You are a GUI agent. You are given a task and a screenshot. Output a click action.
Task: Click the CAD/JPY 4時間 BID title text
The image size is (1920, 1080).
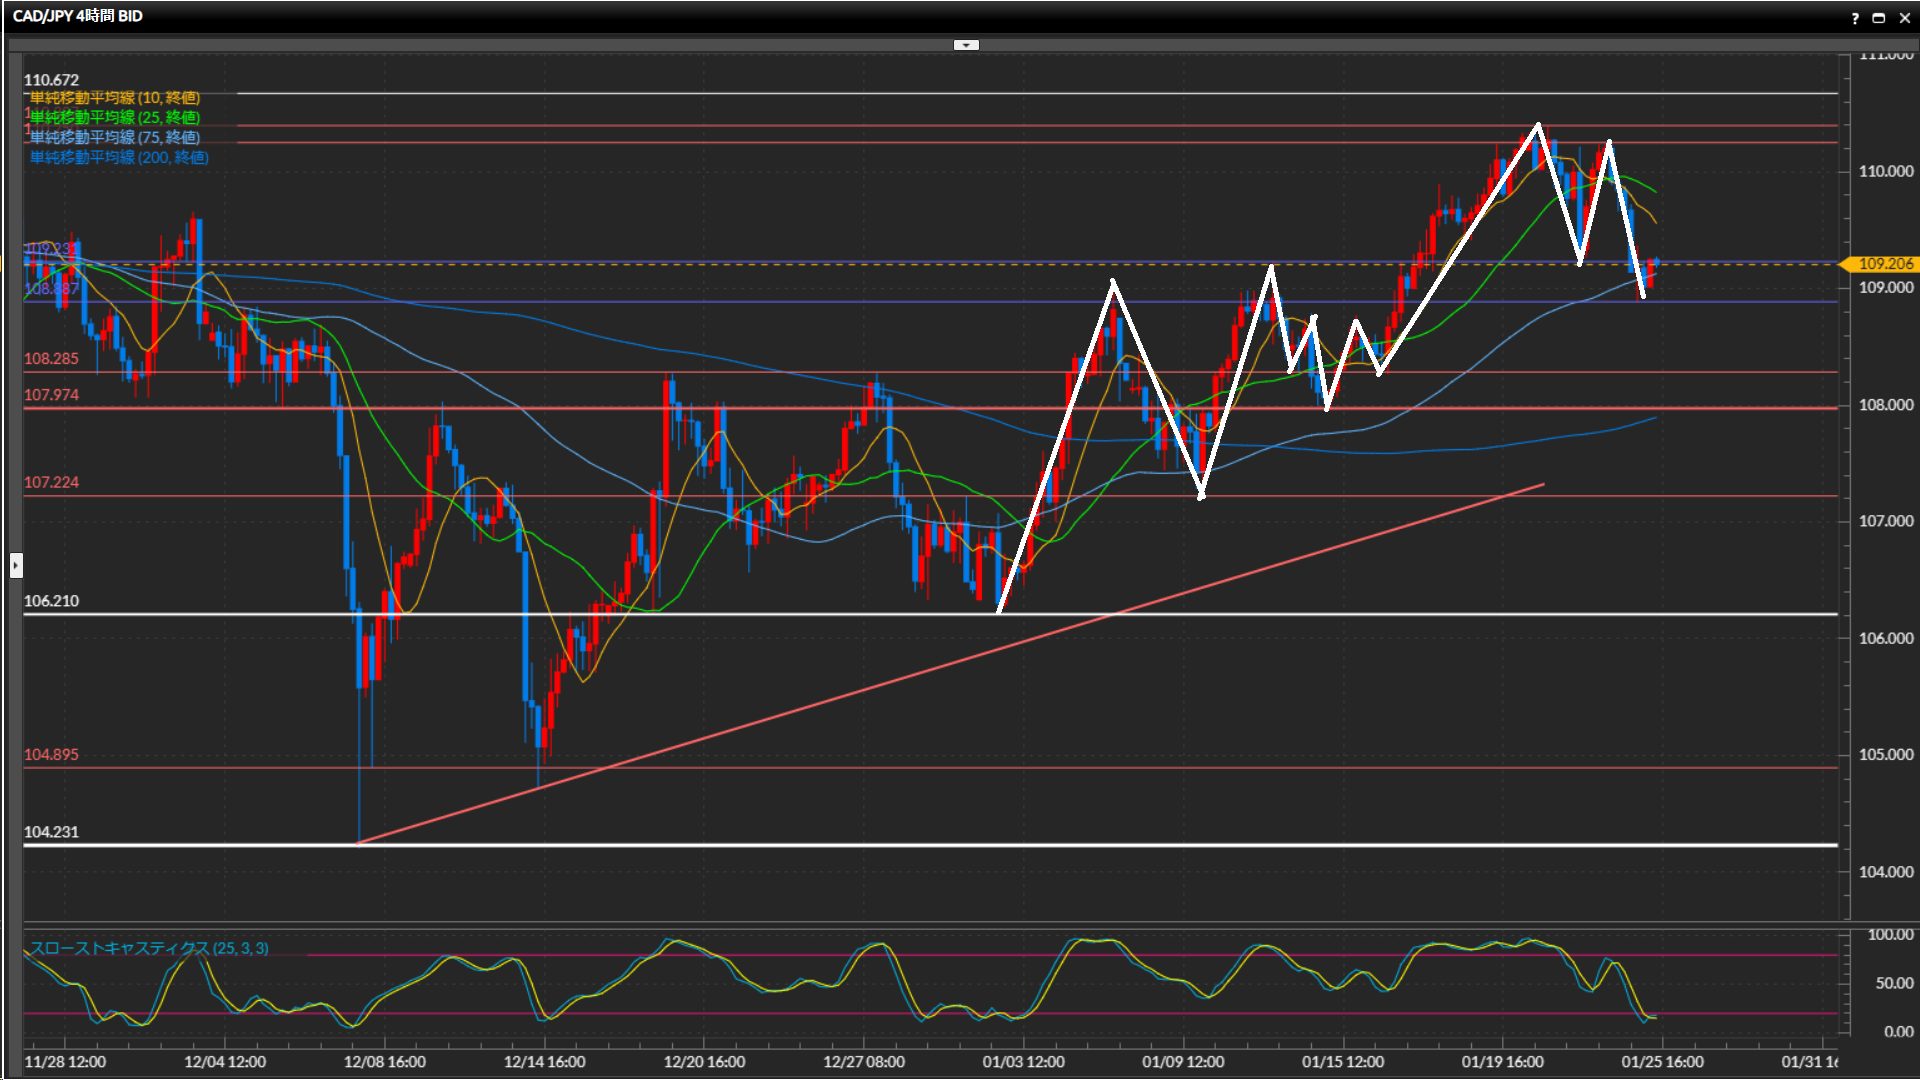coord(78,16)
